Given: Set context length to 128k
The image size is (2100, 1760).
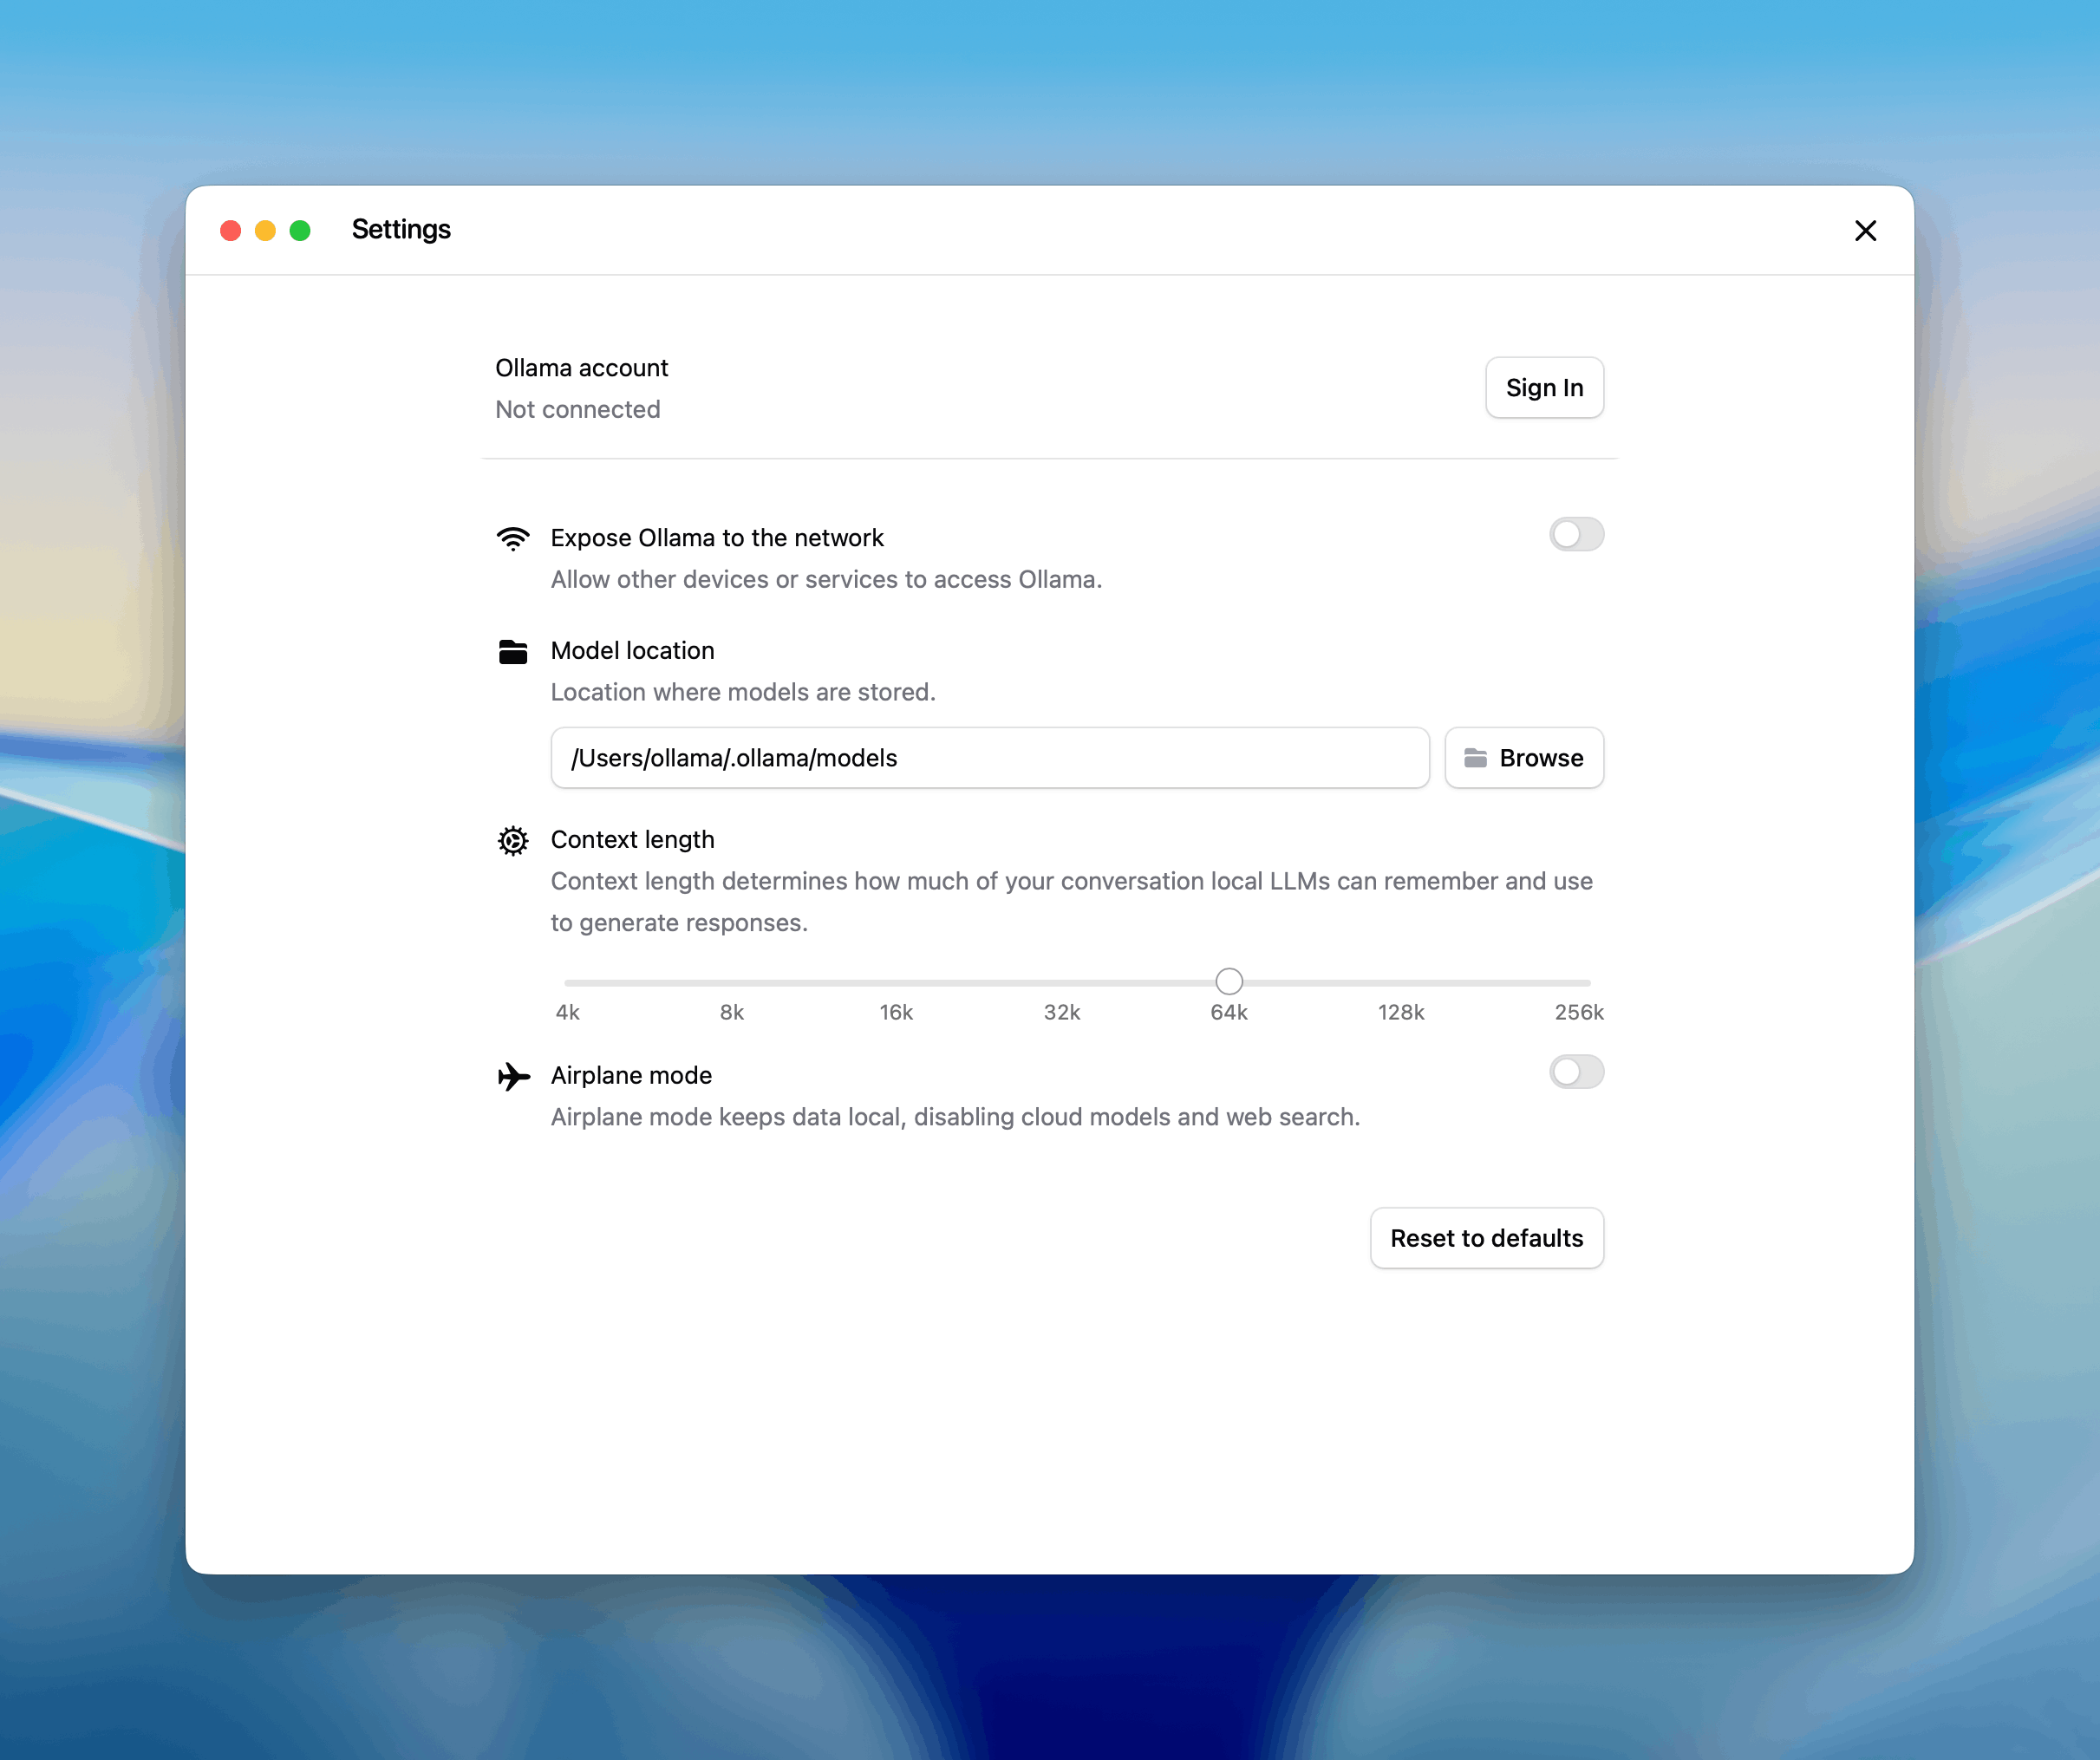Looking at the screenshot, I should click(1401, 981).
